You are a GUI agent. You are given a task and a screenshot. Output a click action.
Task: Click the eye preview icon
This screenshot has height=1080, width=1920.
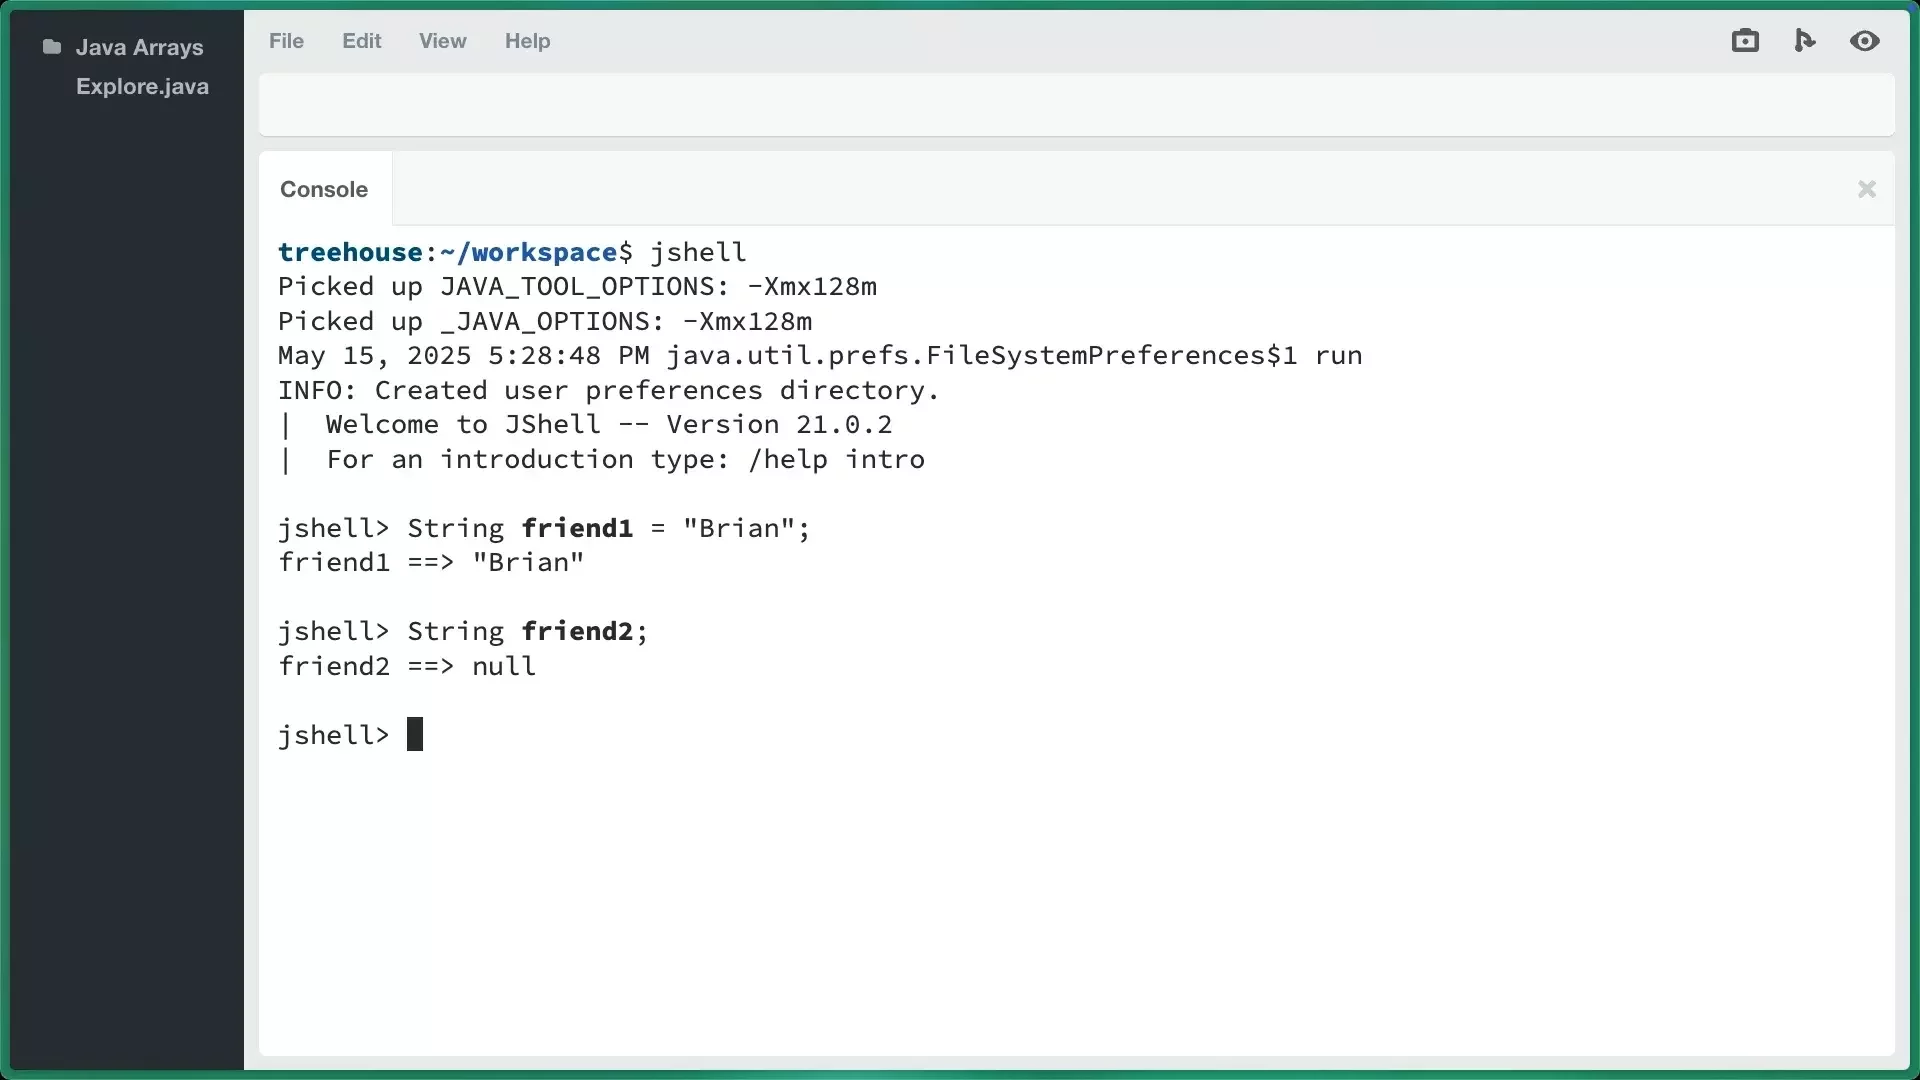tap(1866, 41)
